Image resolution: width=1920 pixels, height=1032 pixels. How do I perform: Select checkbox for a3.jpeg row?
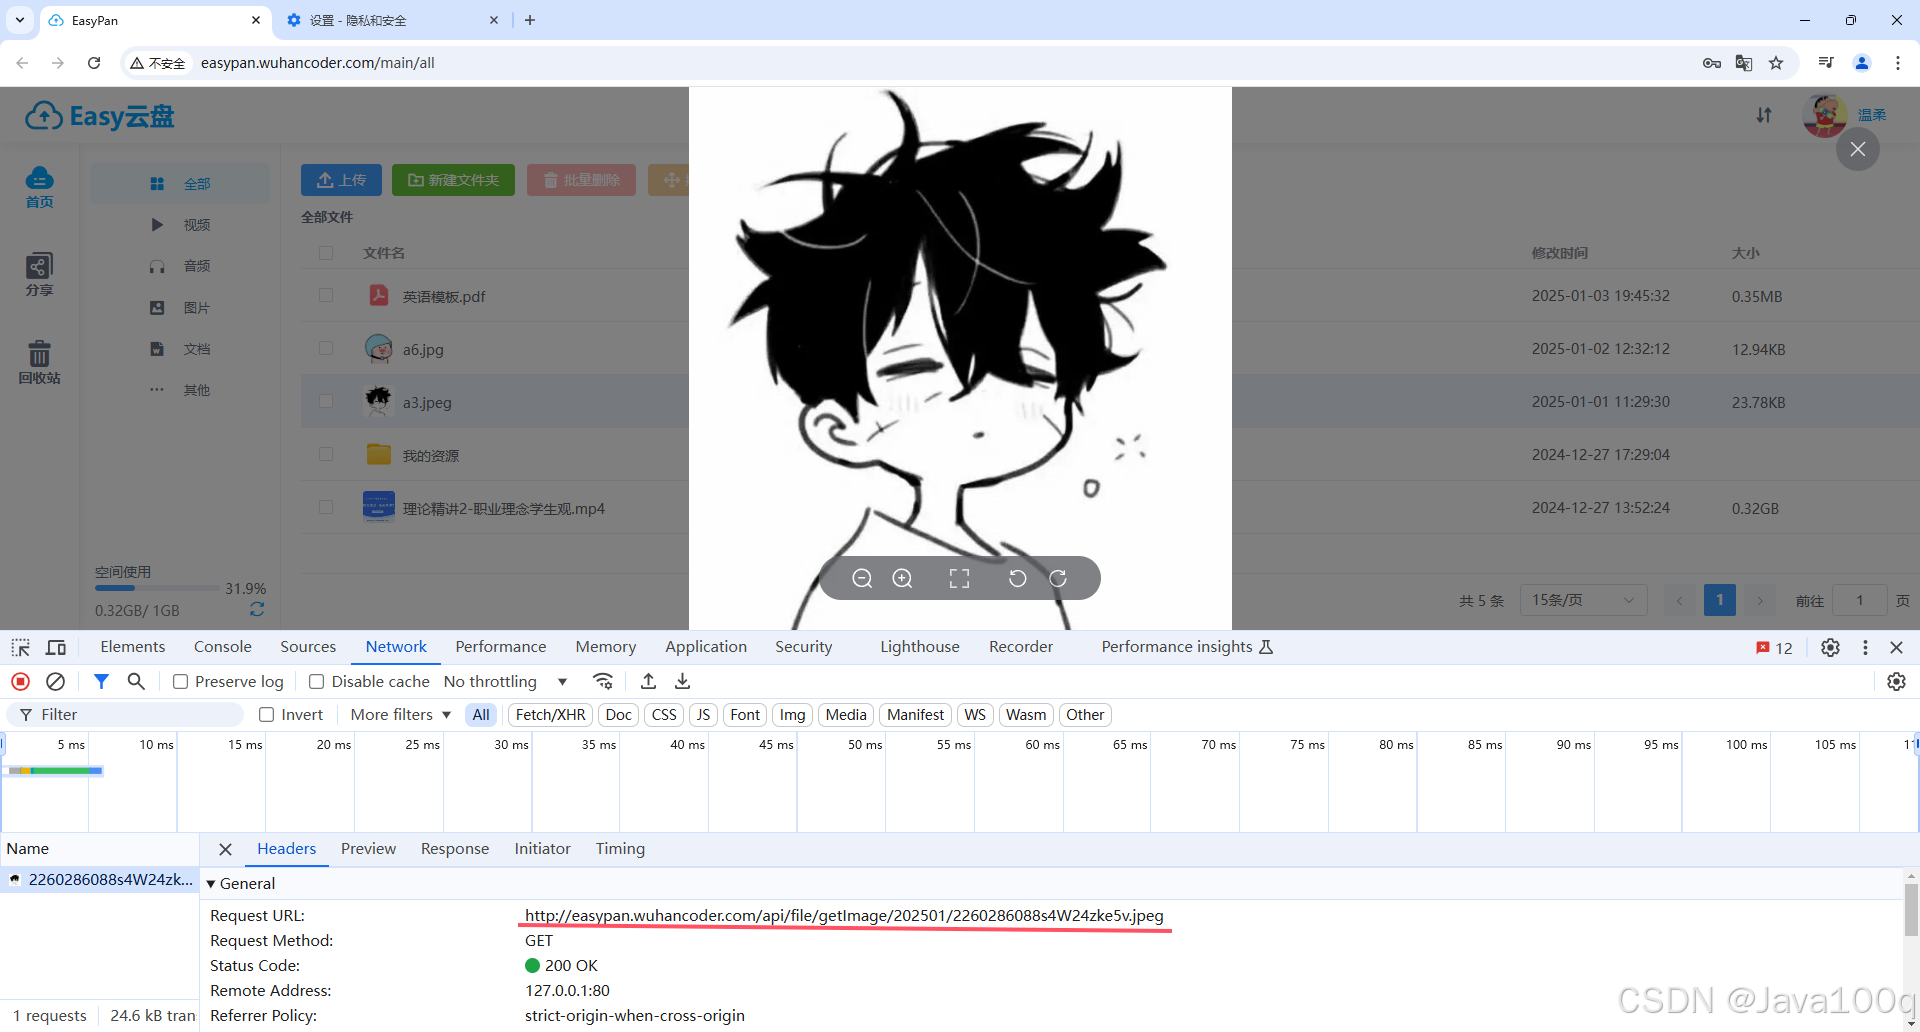pos(326,401)
